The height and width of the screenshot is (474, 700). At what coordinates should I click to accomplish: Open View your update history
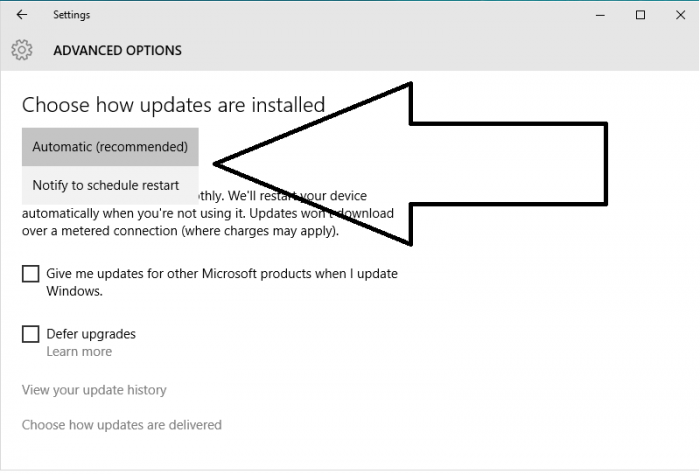click(x=94, y=390)
